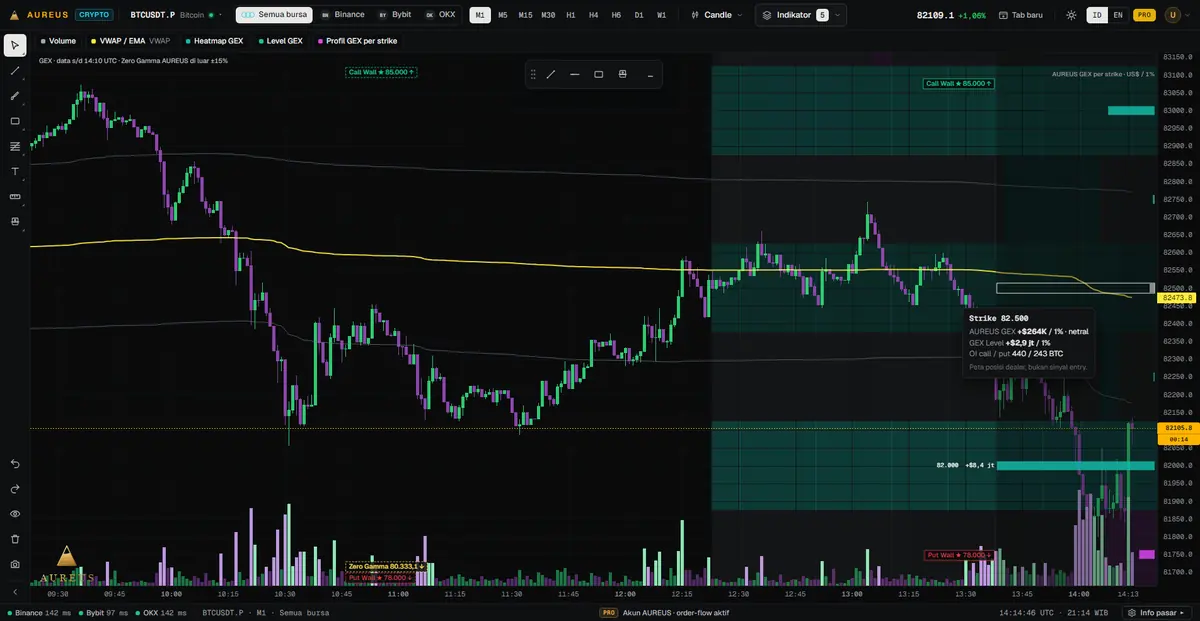The height and width of the screenshot is (621, 1200).
Task: Expand Info pasar panel
Action: tap(1157, 612)
